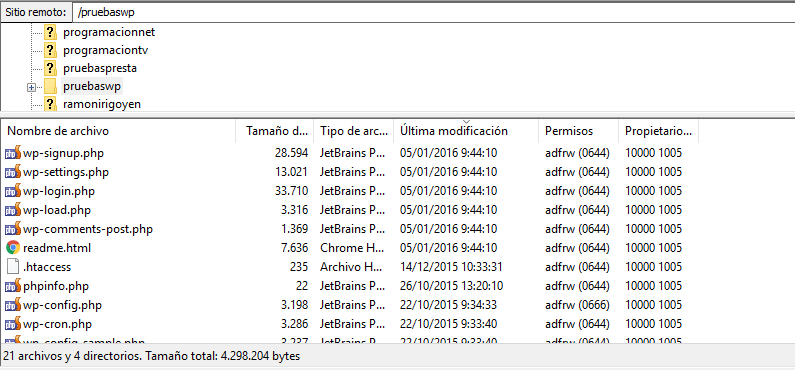
Task: Click the blank file icon of .htaccess
Action: coord(13,267)
